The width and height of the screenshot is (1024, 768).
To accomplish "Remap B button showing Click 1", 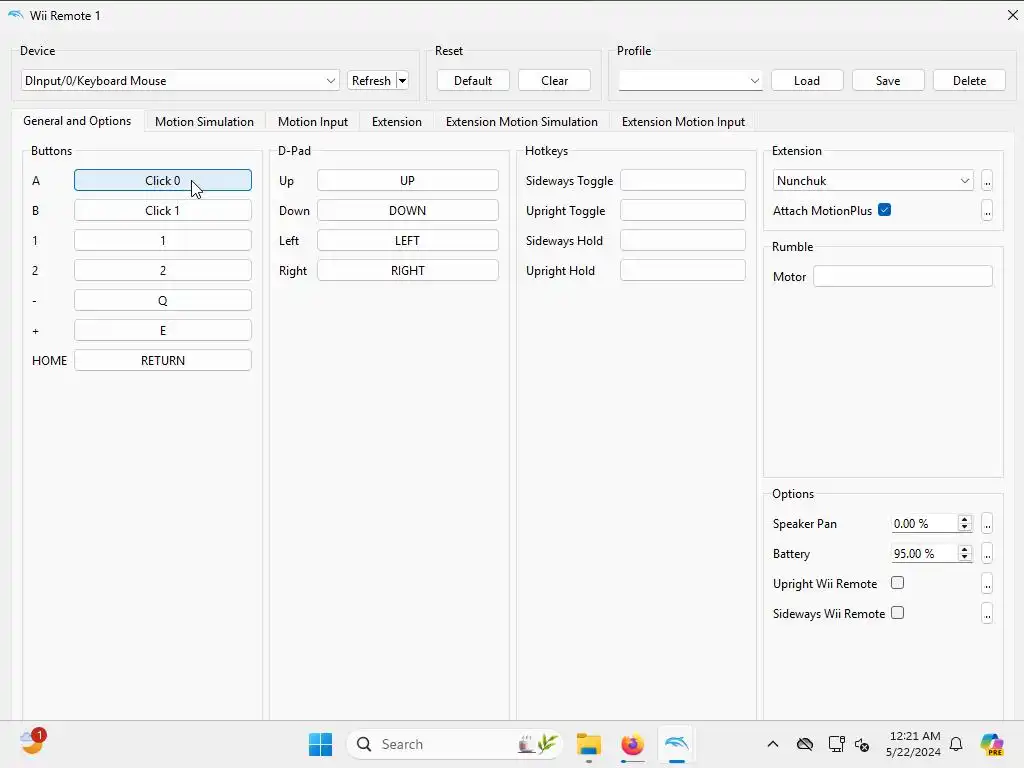I will tap(163, 210).
